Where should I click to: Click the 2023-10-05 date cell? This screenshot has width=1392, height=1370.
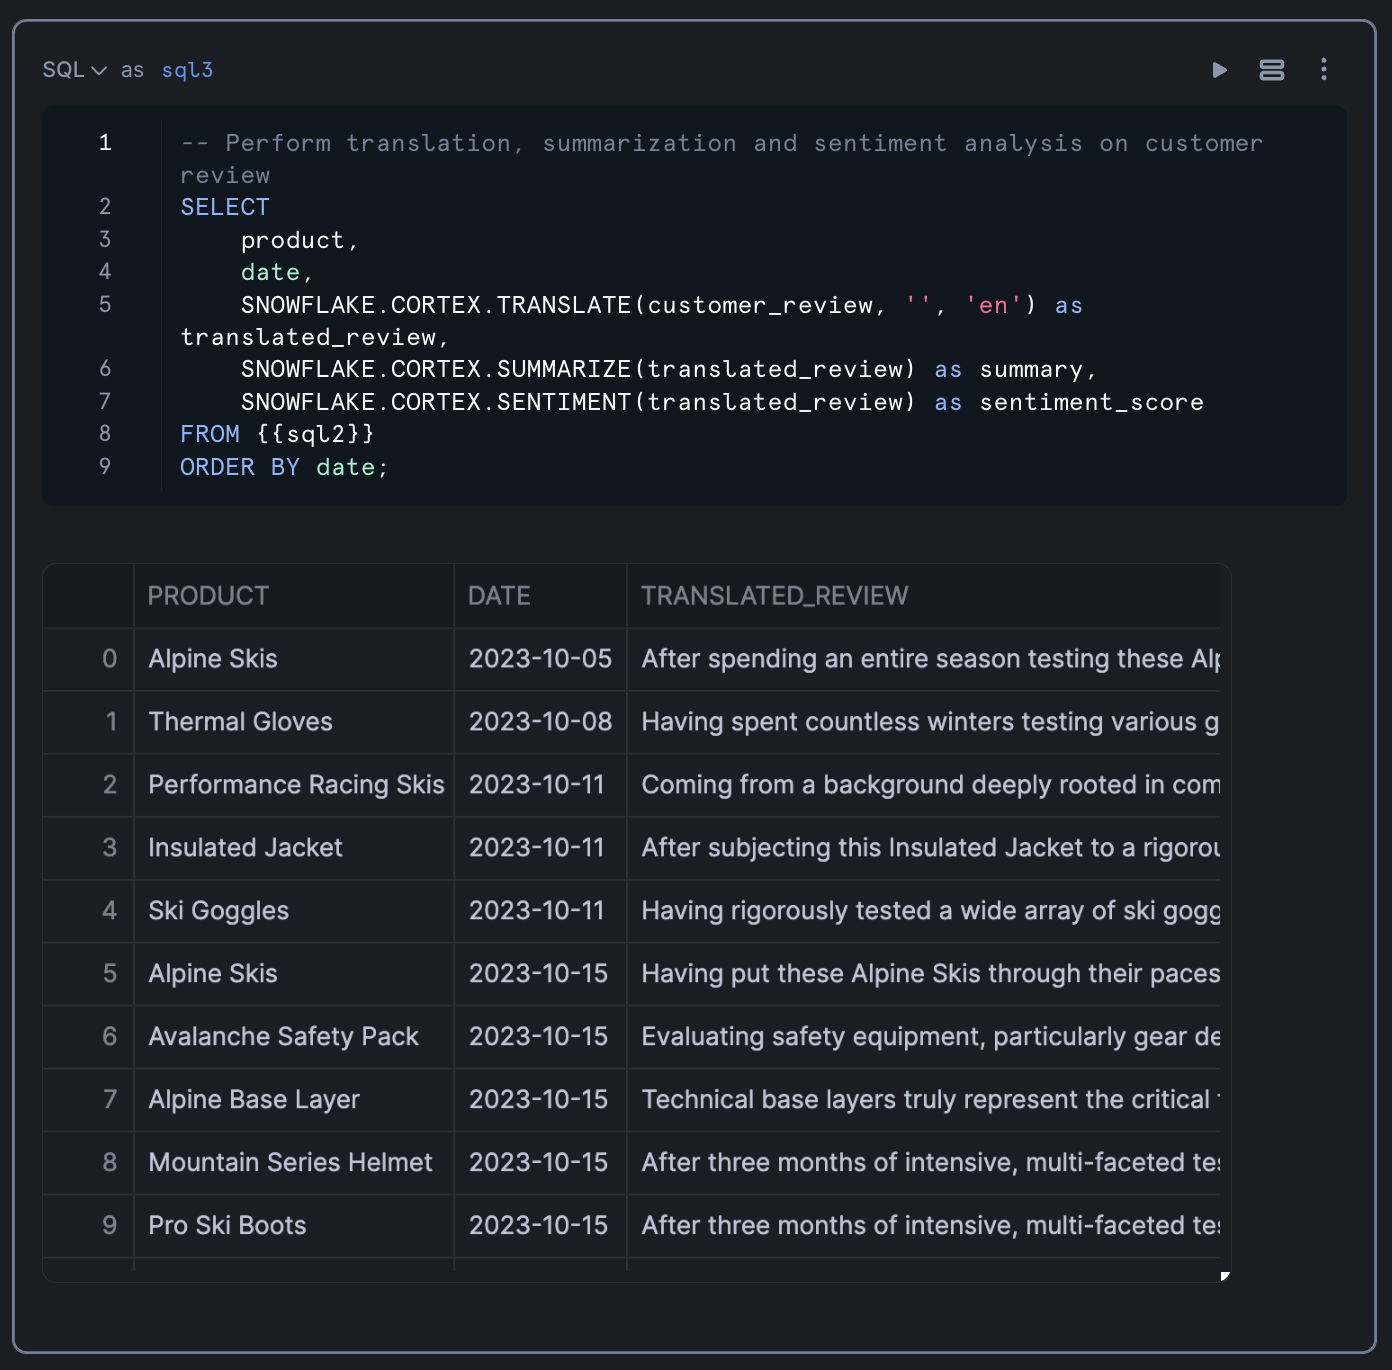click(540, 659)
